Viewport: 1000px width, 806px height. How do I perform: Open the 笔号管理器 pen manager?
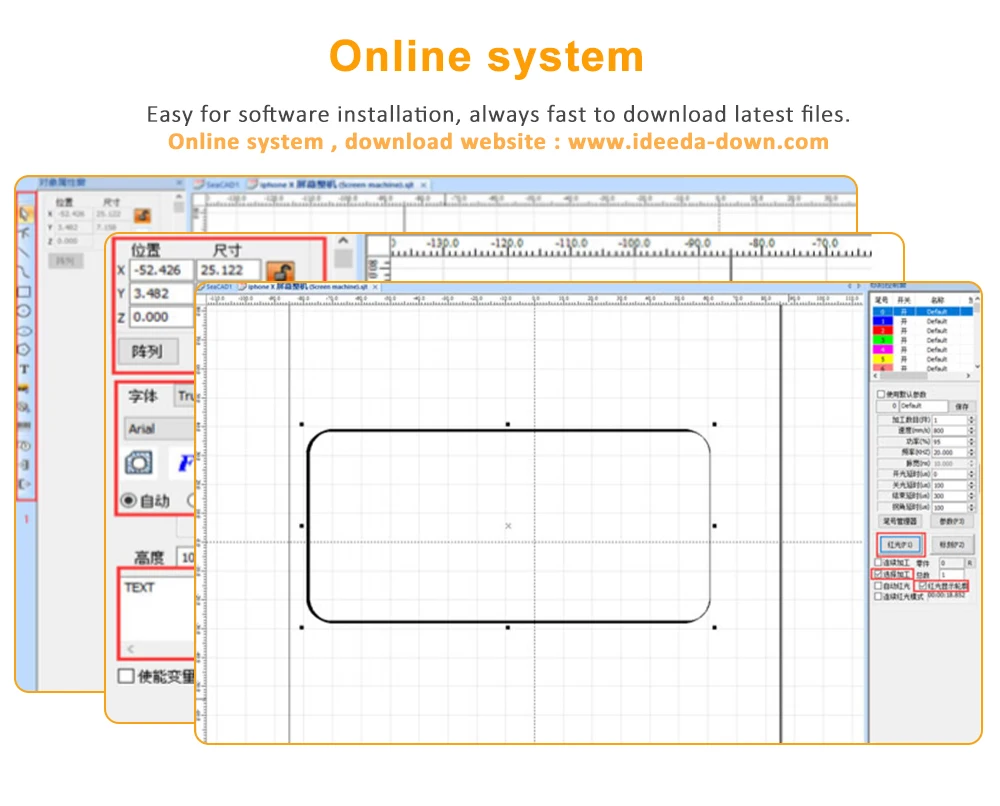click(900, 521)
